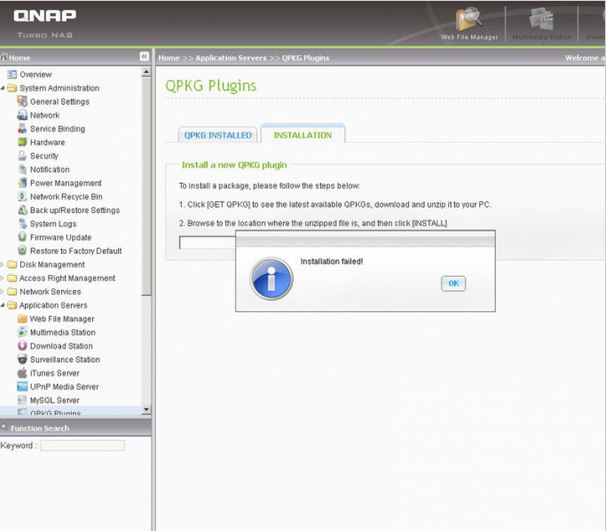Open the Home sidebar header
Viewport: 607px width, 531px height.
pyautogui.click(x=16, y=58)
